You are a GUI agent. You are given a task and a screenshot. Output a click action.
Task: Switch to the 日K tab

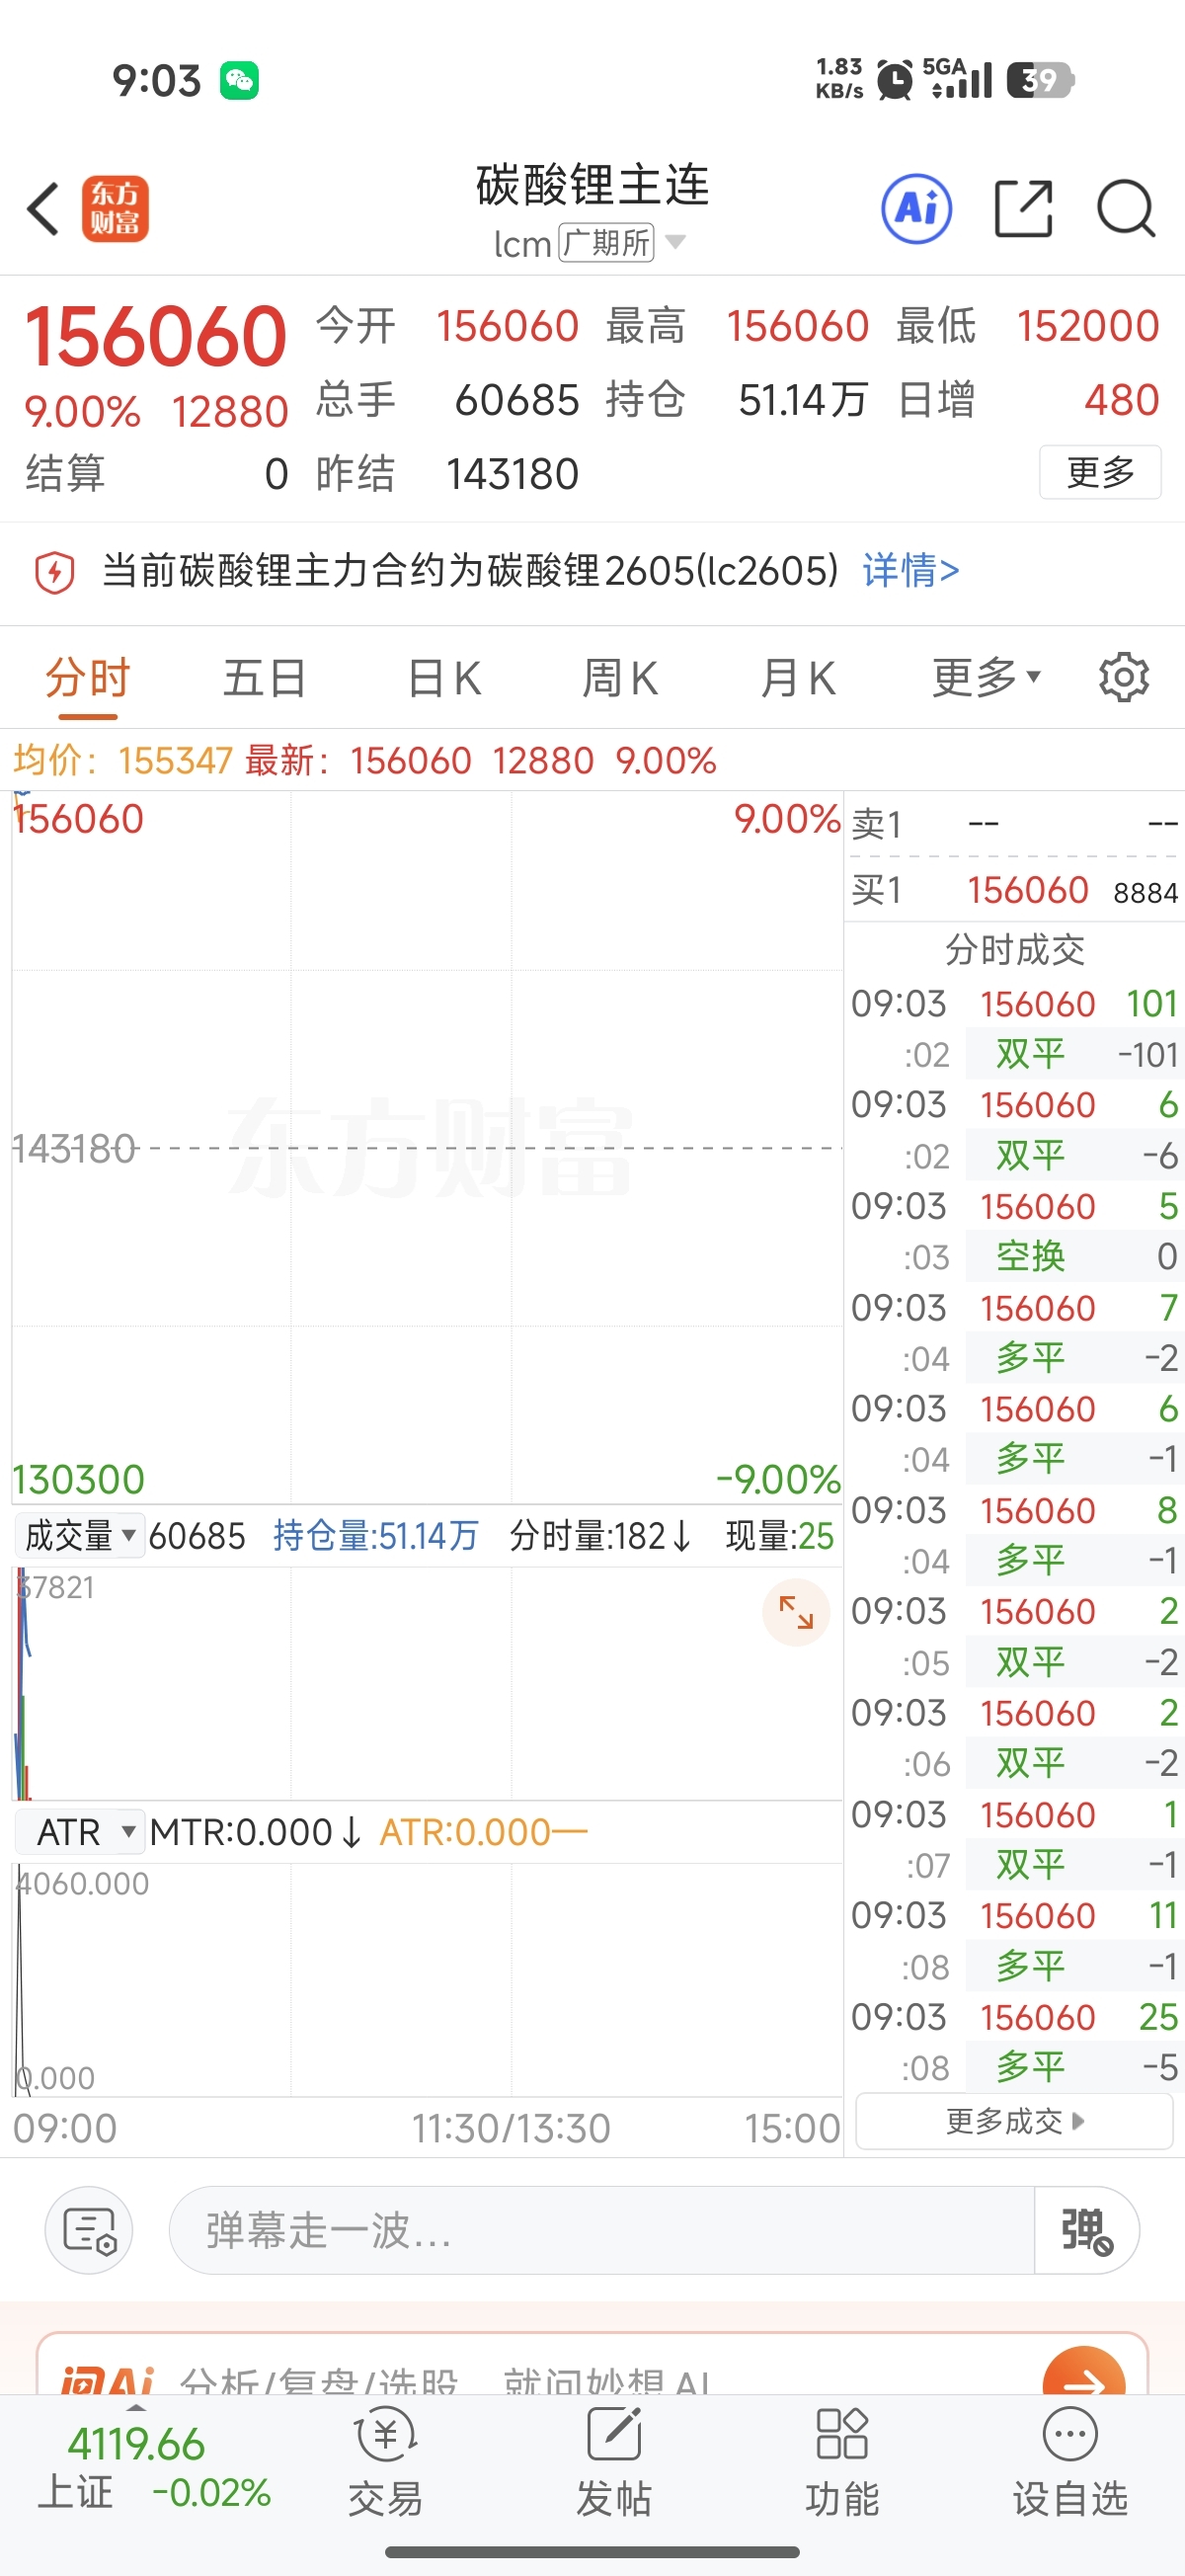click(445, 678)
